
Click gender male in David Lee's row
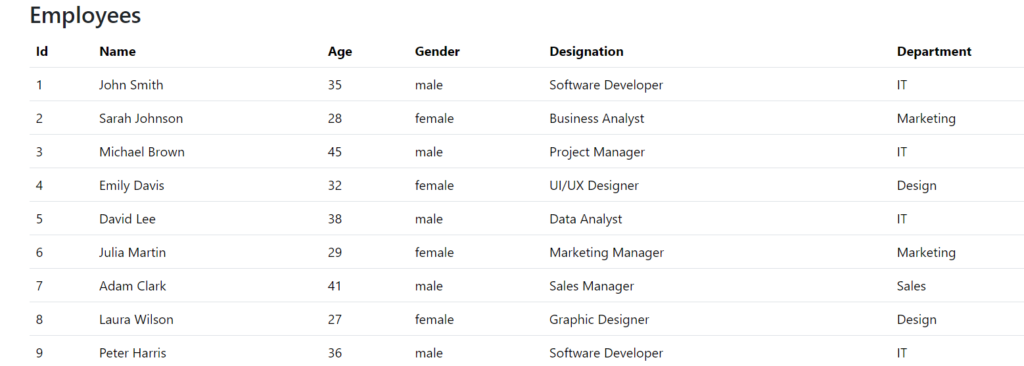click(x=428, y=219)
